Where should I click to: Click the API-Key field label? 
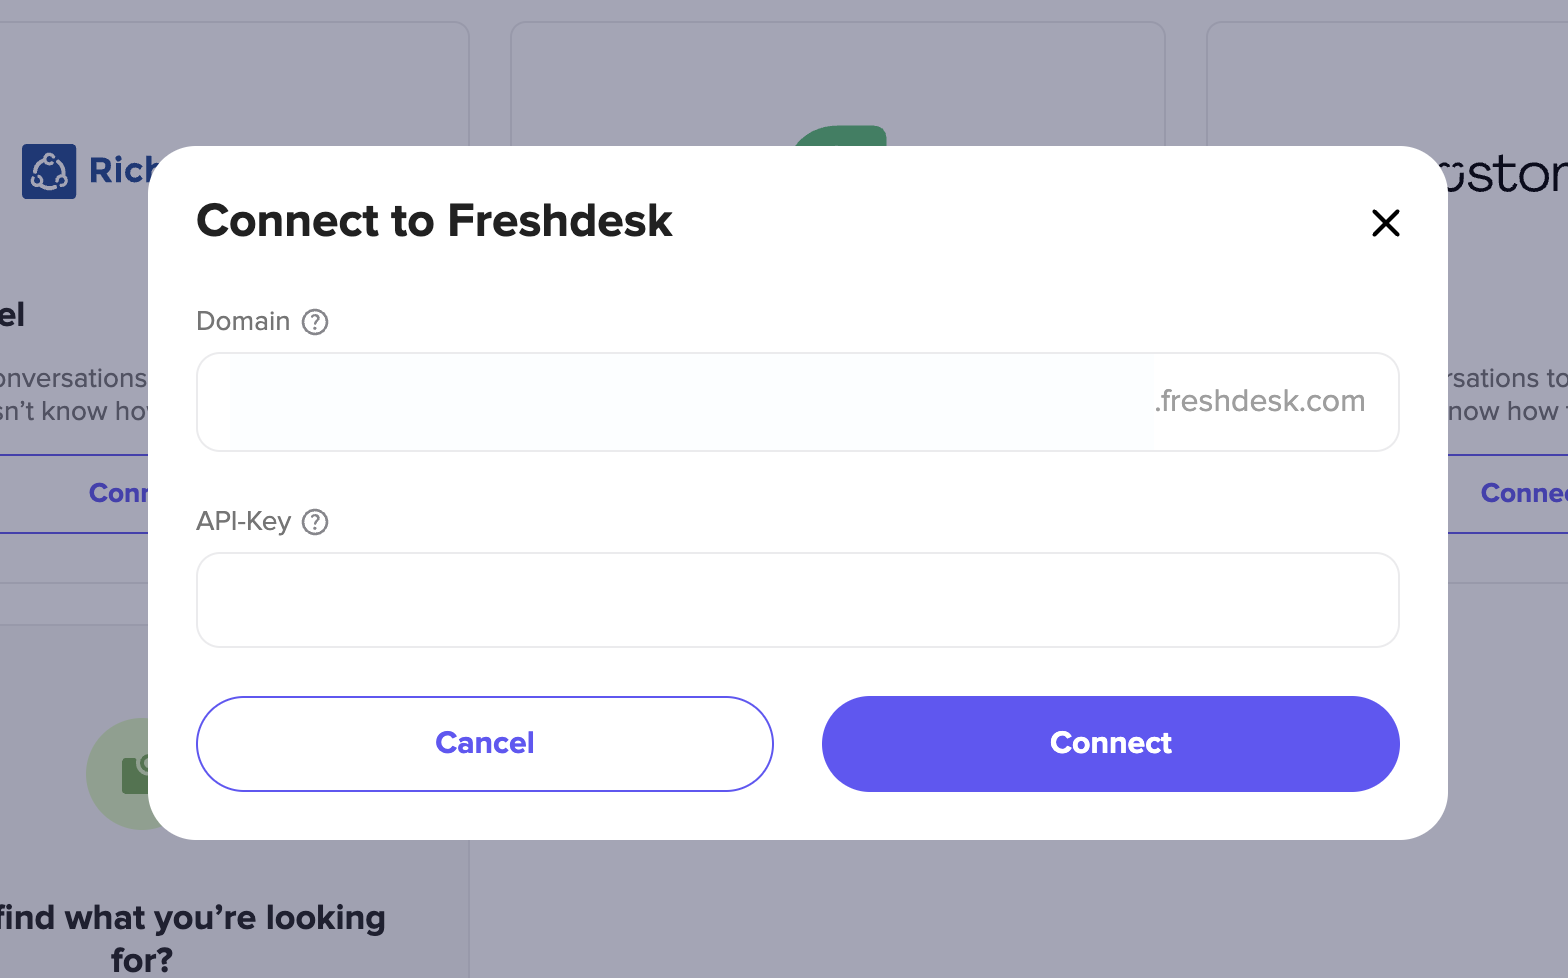coord(244,521)
